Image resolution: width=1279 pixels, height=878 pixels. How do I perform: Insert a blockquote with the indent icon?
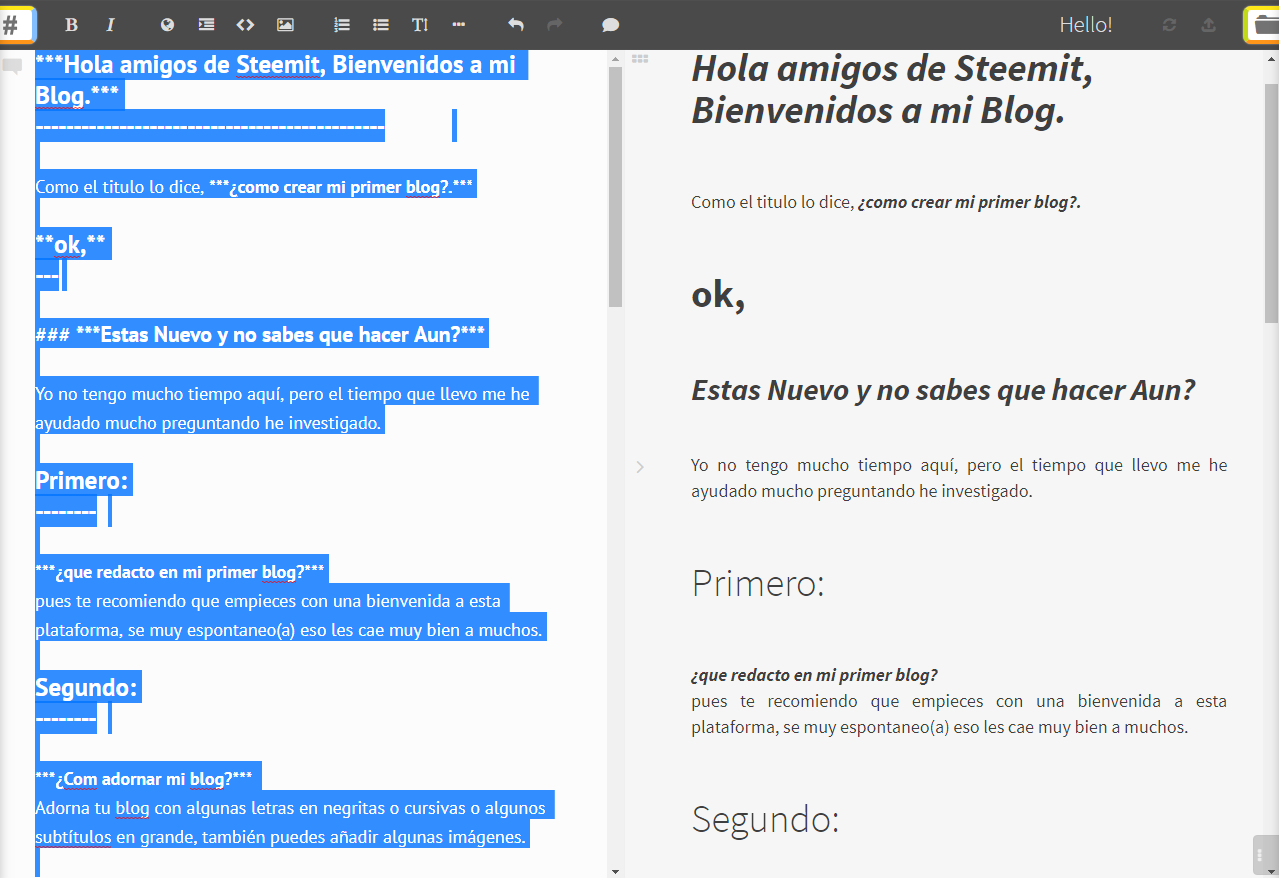click(206, 25)
